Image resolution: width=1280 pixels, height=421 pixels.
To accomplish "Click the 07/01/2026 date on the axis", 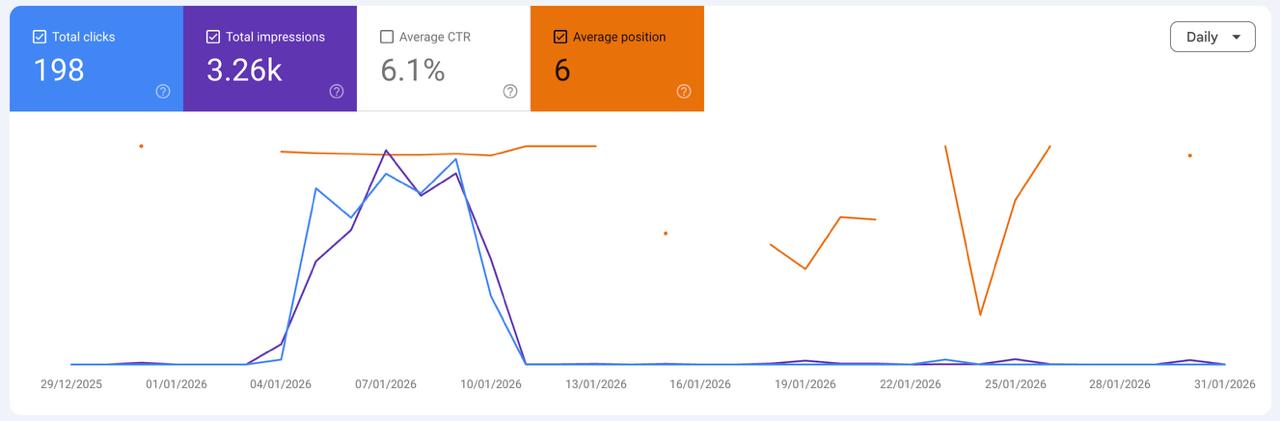I will 386,384.
